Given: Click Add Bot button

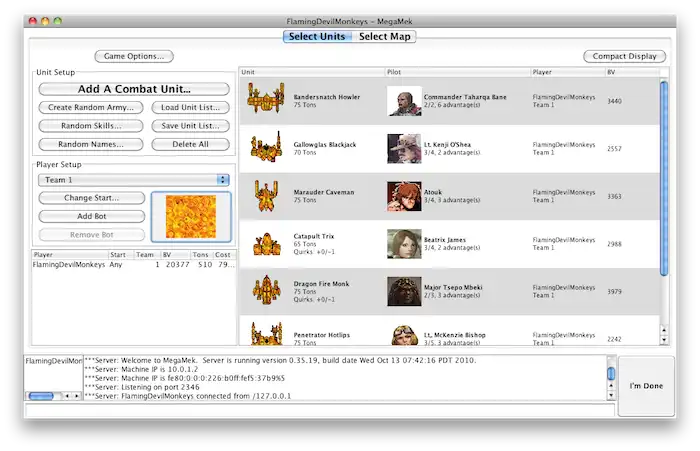Looking at the screenshot, I should 92,216.
